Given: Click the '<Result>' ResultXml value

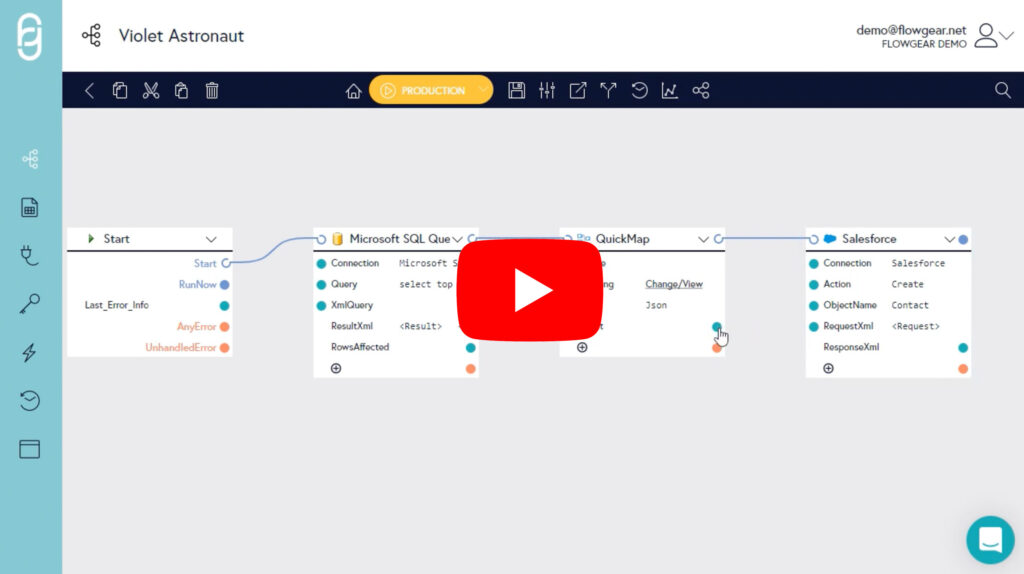Looking at the screenshot, I should coord(421,326).
